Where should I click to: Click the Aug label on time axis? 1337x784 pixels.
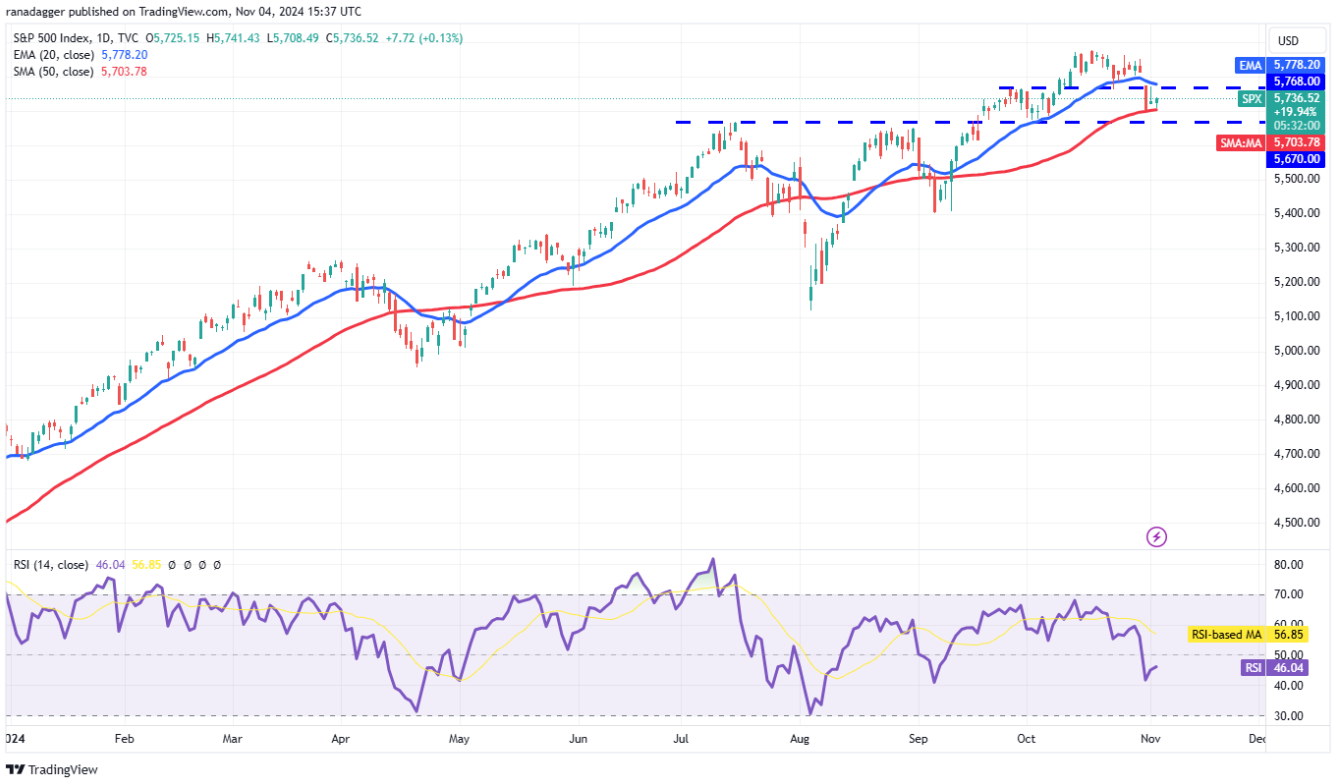(x=799, y=740)
